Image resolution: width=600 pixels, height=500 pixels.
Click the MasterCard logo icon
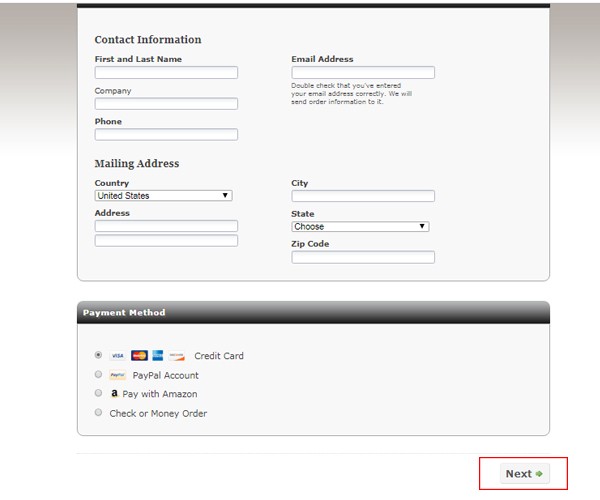pos(139,356)
